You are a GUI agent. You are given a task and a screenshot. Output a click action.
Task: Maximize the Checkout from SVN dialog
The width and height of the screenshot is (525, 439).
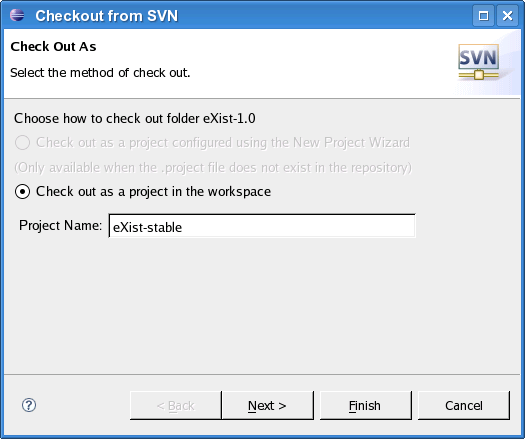(483, 16)
